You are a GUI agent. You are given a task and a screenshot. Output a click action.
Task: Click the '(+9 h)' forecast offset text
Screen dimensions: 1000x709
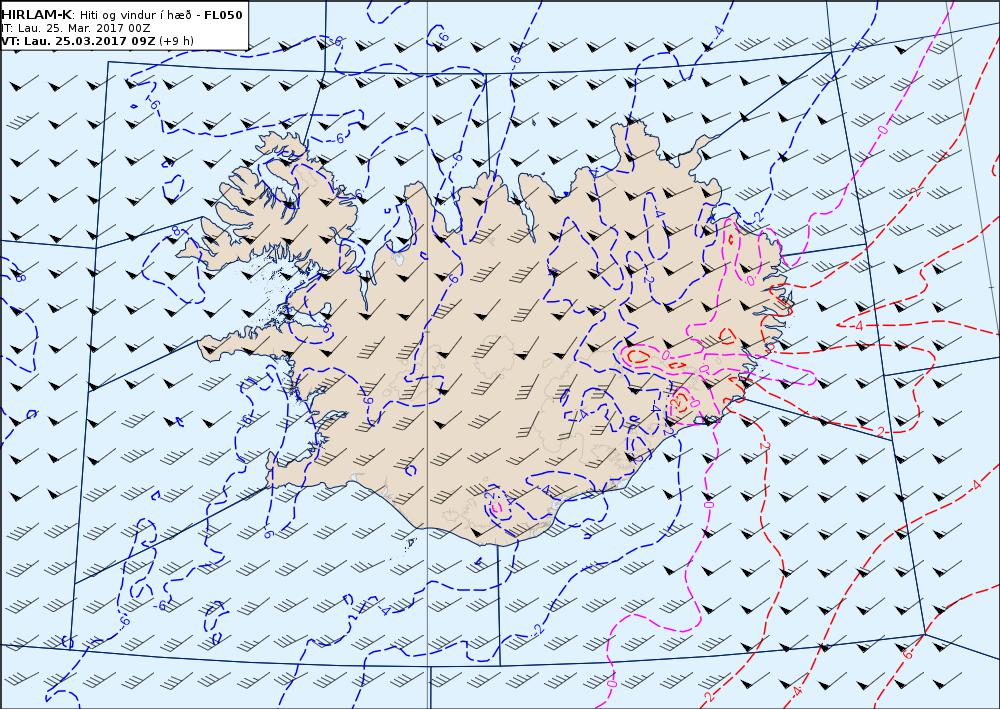177,41
